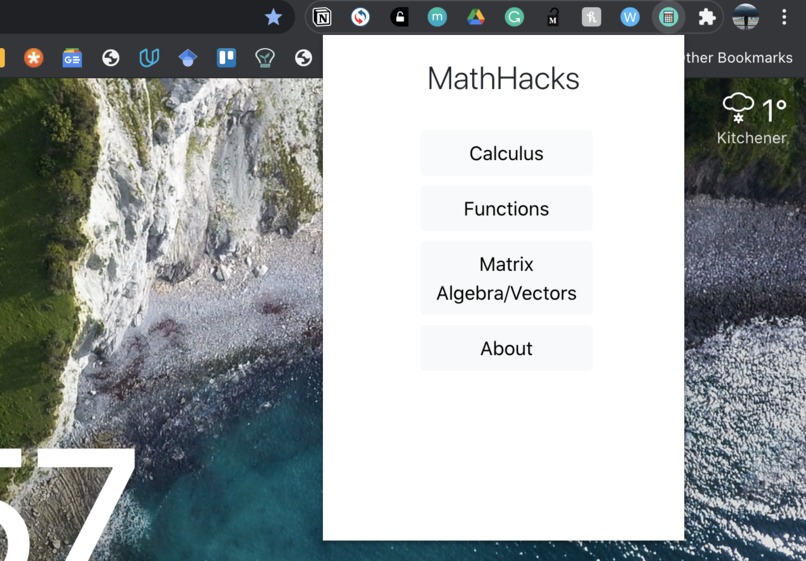Open the Google Drive extension
The image size is (806, 561).
(475, 17)
